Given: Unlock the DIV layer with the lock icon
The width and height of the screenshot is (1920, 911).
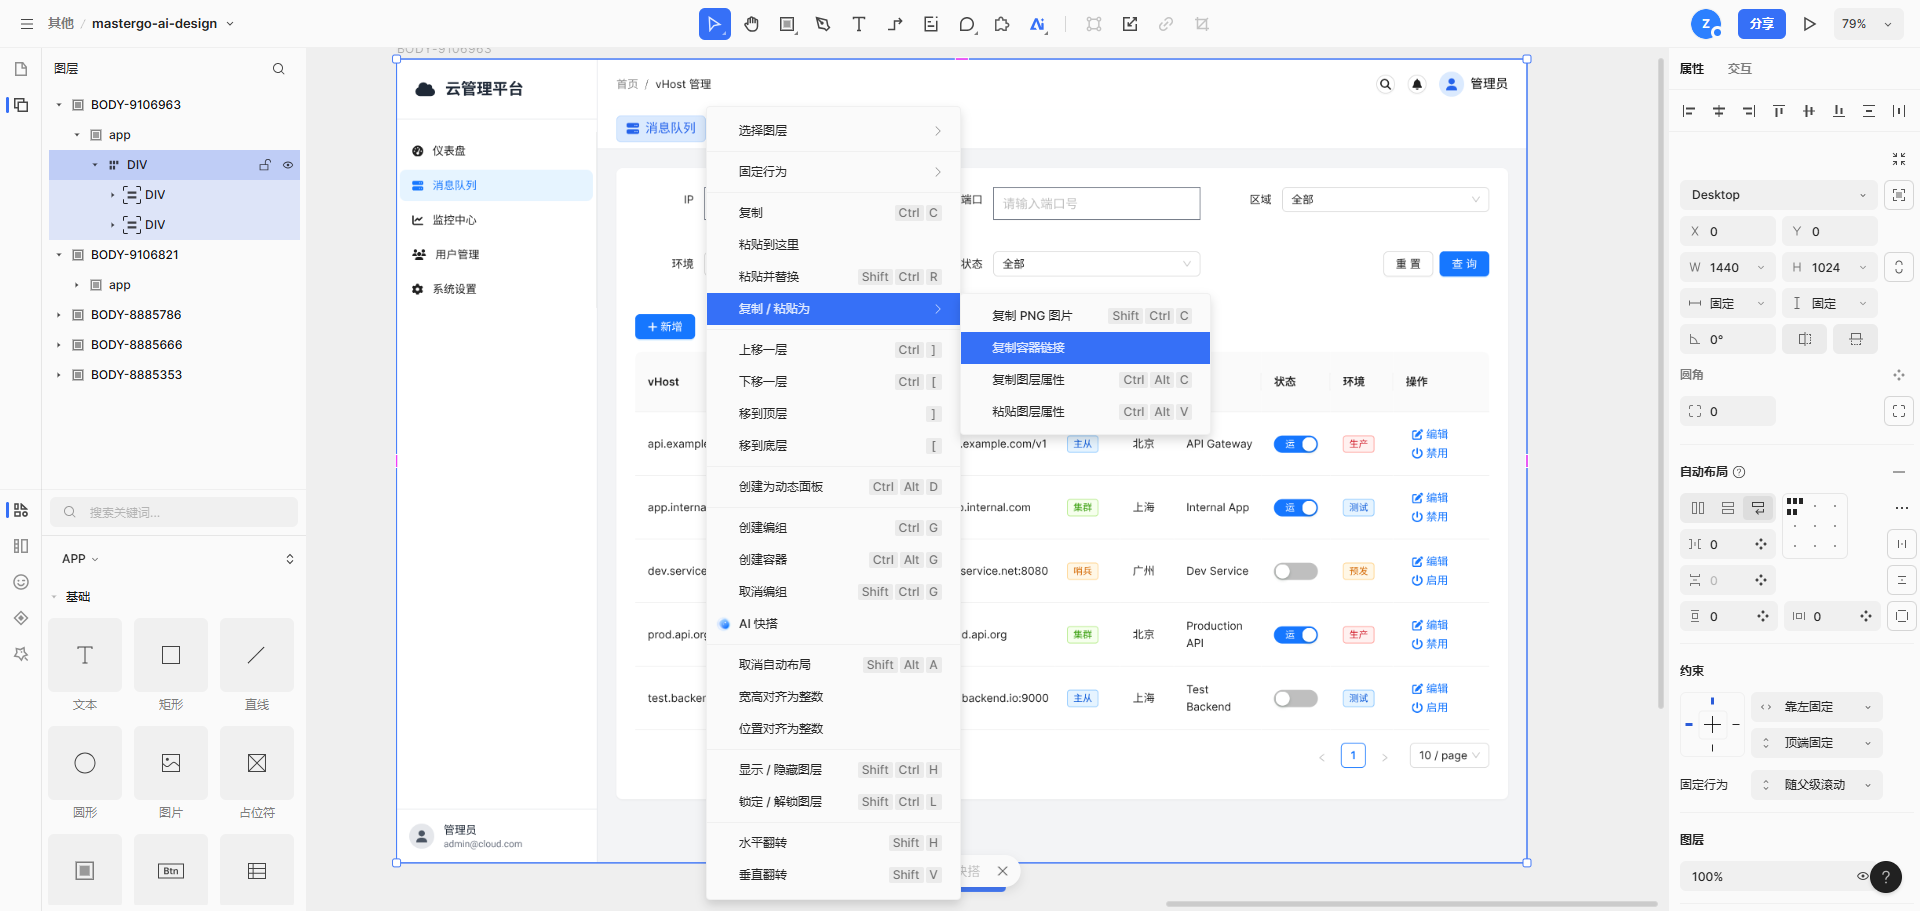Looking at the screenshot, I should click(265, 164).
